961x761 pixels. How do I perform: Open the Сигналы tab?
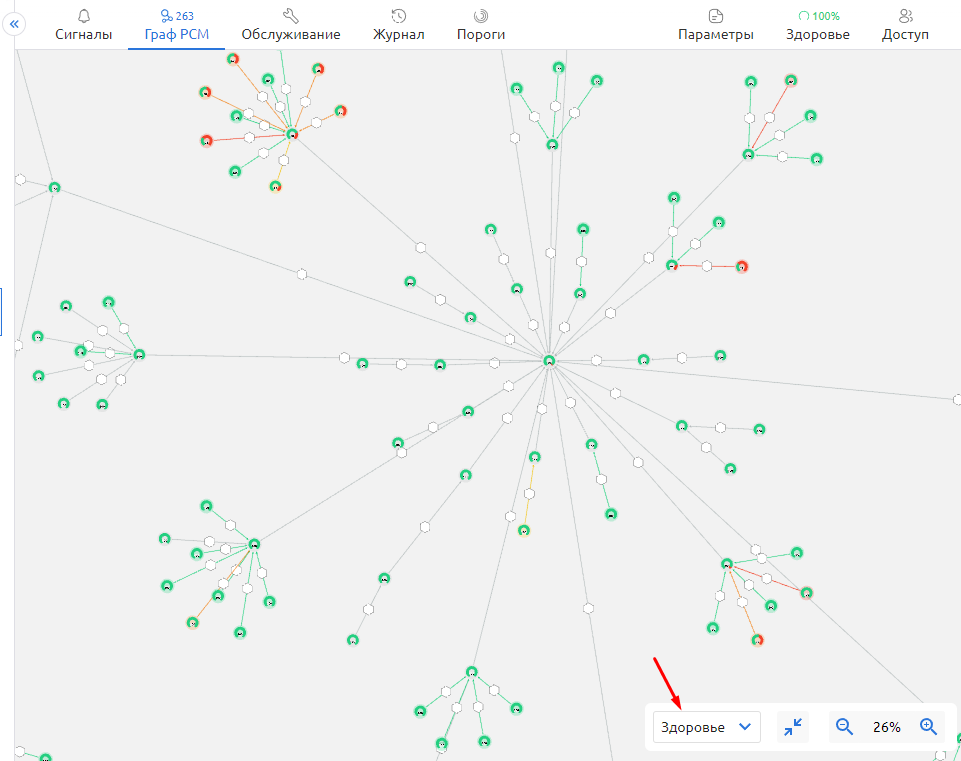pos(83,25)
